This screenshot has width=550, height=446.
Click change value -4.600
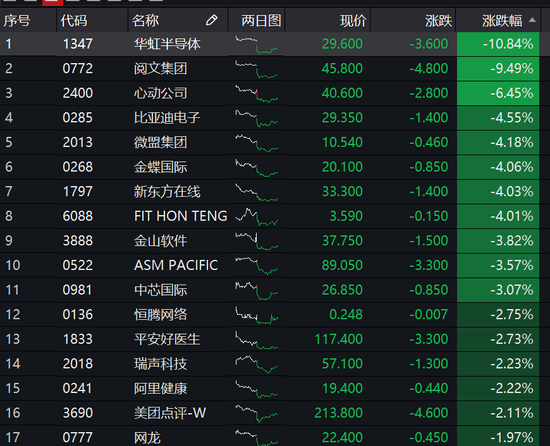pyautogui.click(x=429, y=413)
